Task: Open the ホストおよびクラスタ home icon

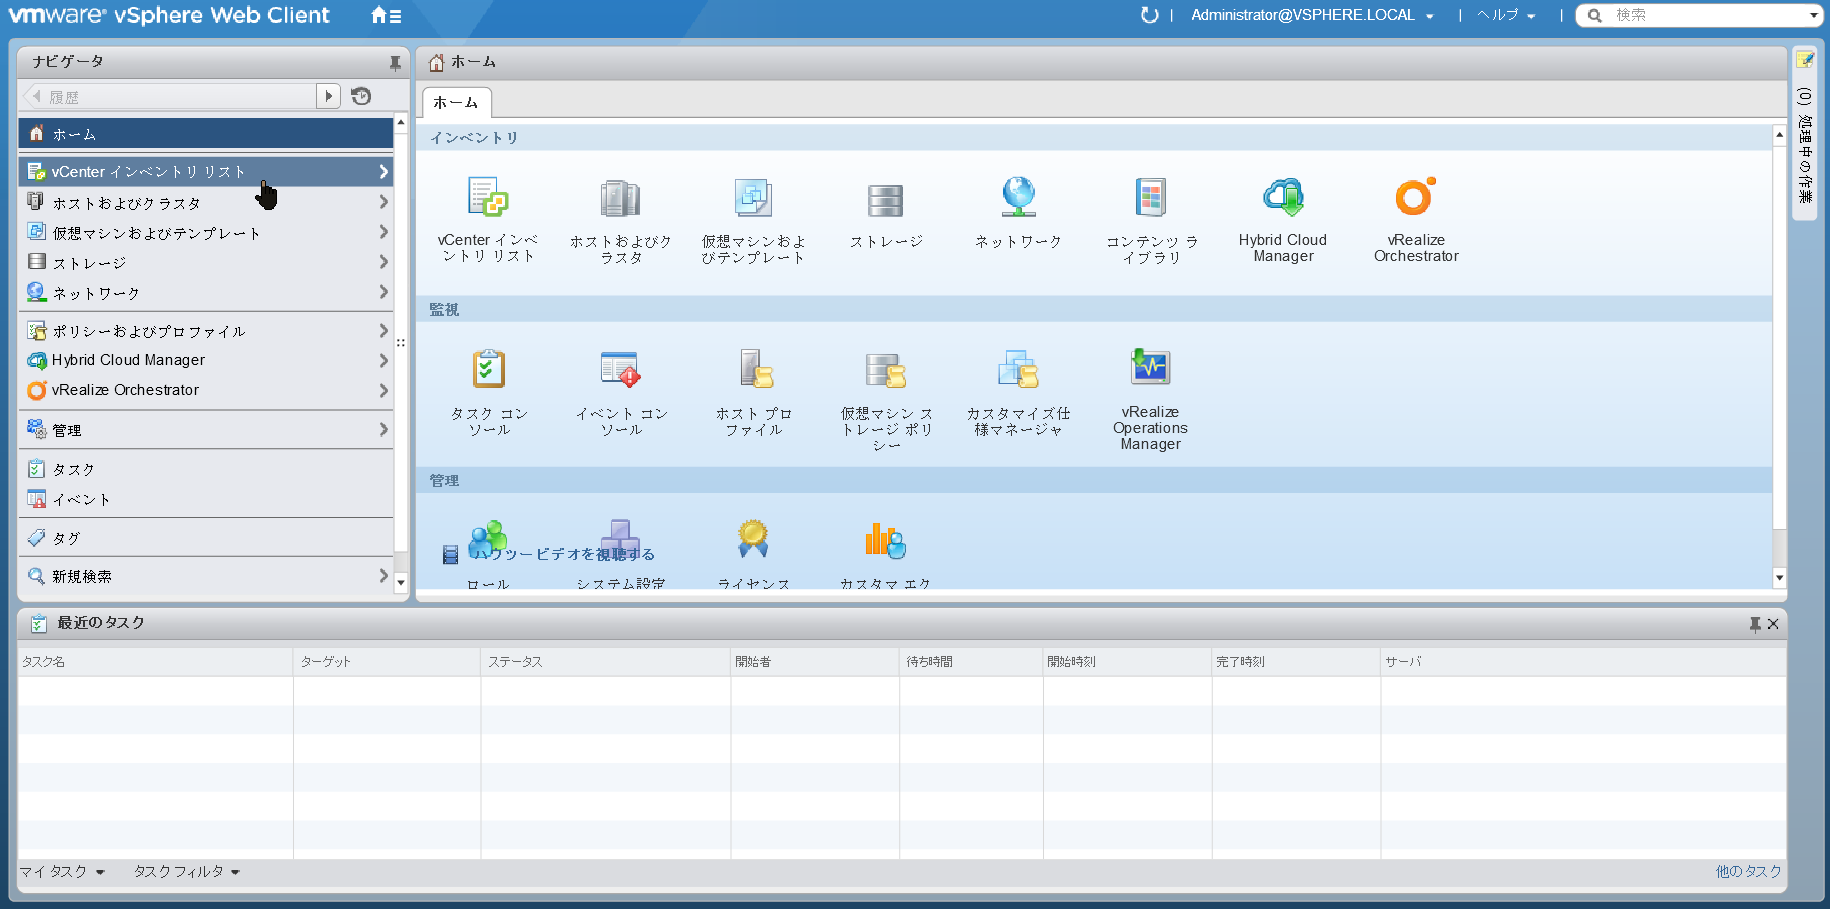Action: [x=620, y=198]
